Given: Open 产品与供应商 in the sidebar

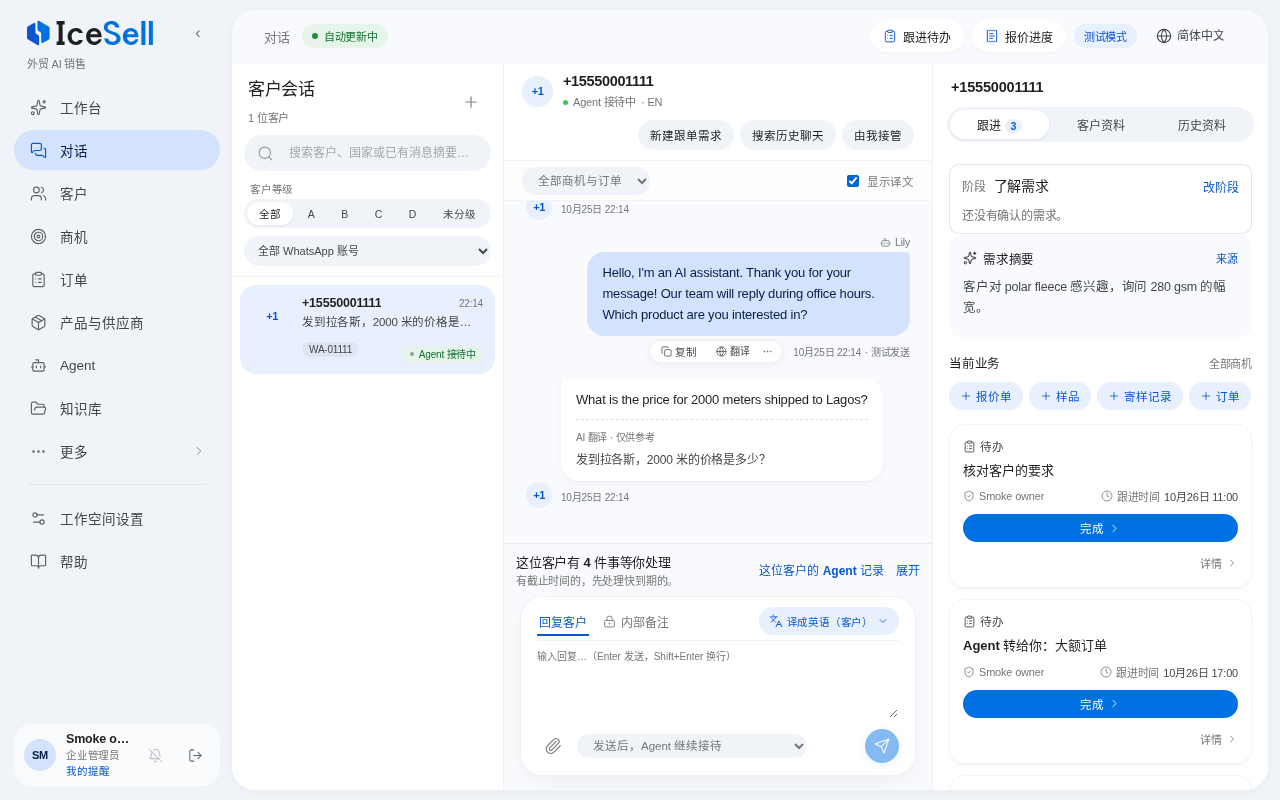Looking at the screenshot, I should point(117,323).
